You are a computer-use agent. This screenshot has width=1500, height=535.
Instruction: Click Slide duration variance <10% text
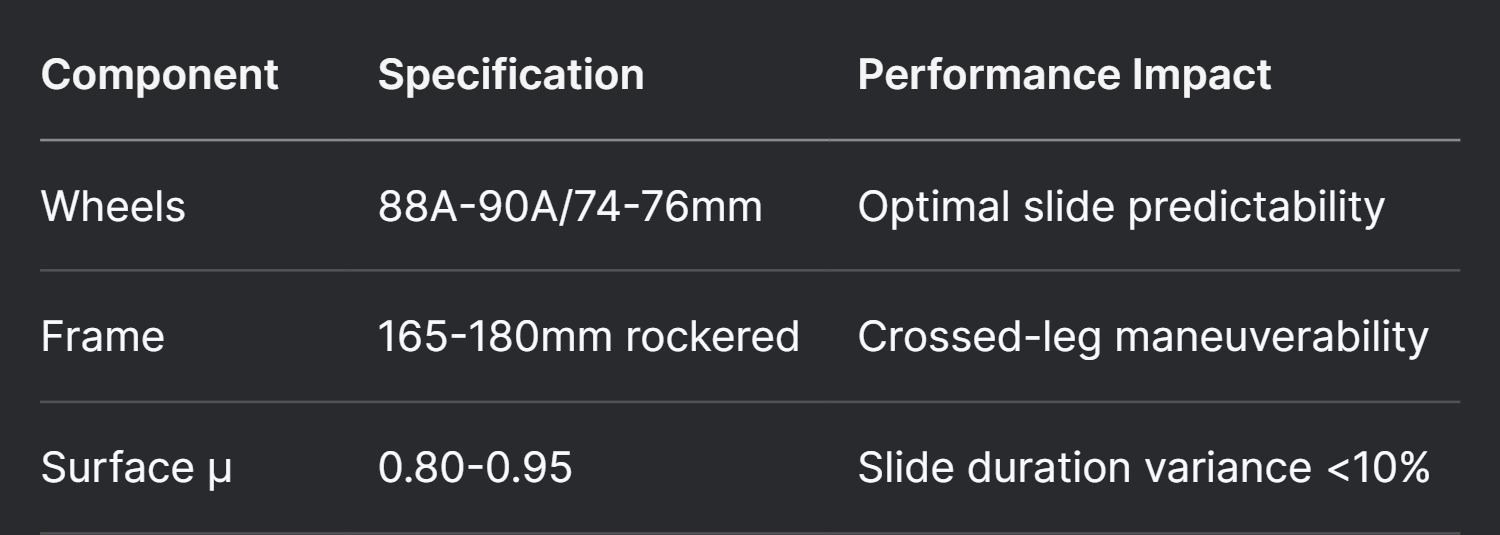[1143, 468]
